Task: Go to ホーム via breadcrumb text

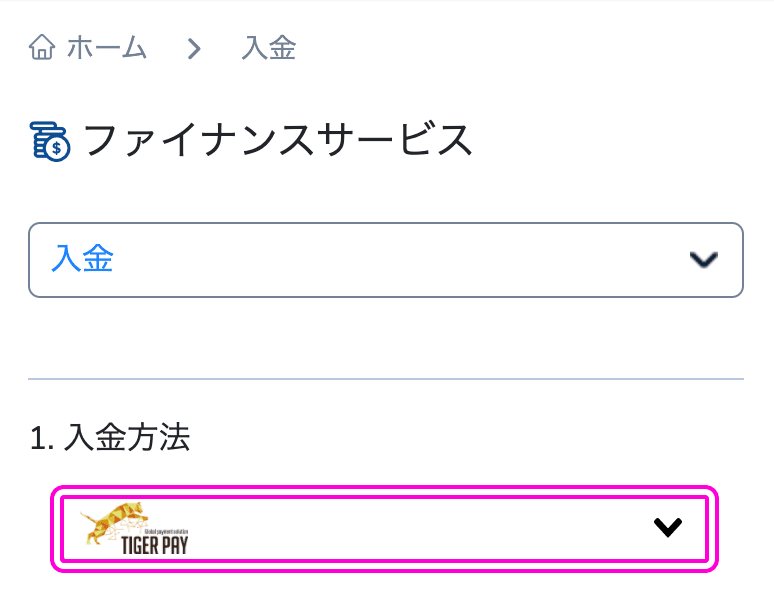Action: click(107, 48)
